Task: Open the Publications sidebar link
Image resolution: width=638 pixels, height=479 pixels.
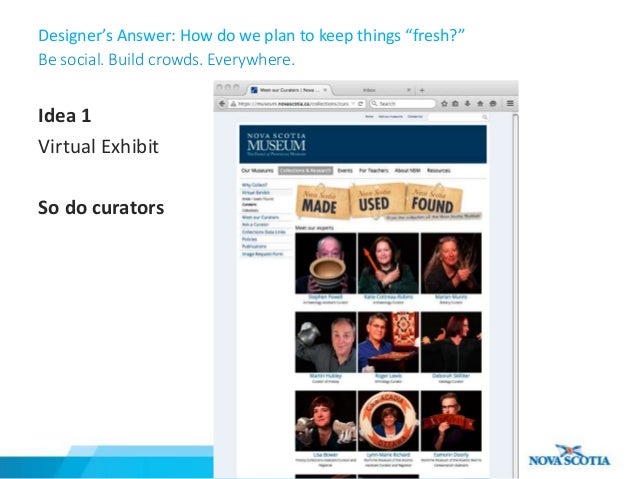Action: click(254, 247)
